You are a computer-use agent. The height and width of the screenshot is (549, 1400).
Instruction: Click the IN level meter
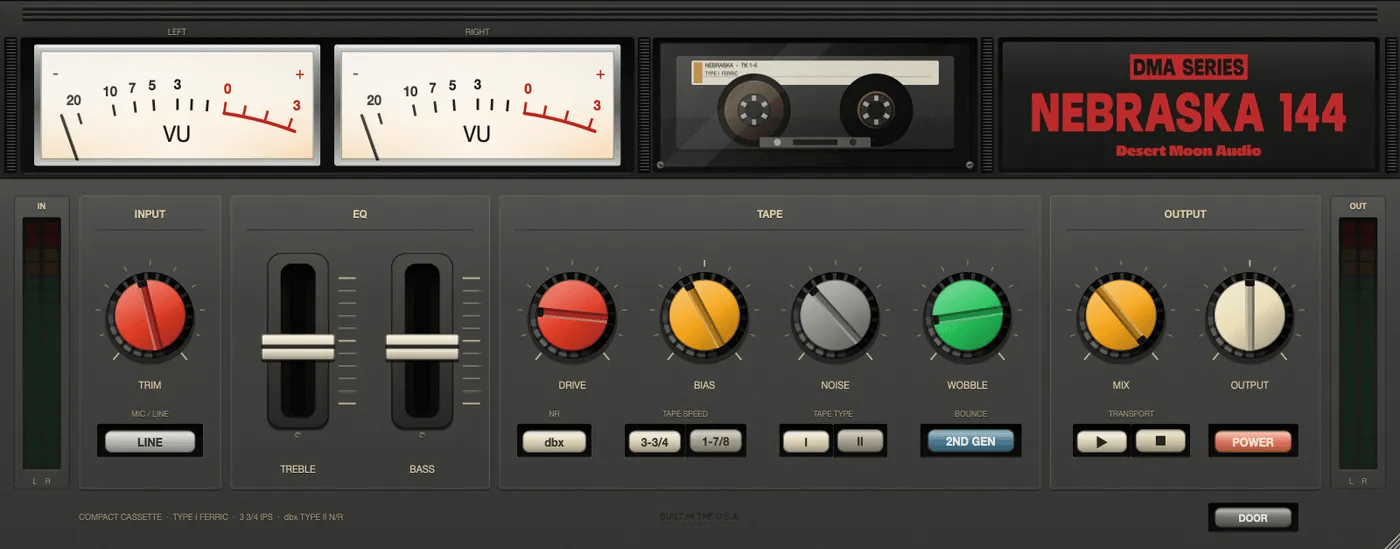click(x=41, y=344)
